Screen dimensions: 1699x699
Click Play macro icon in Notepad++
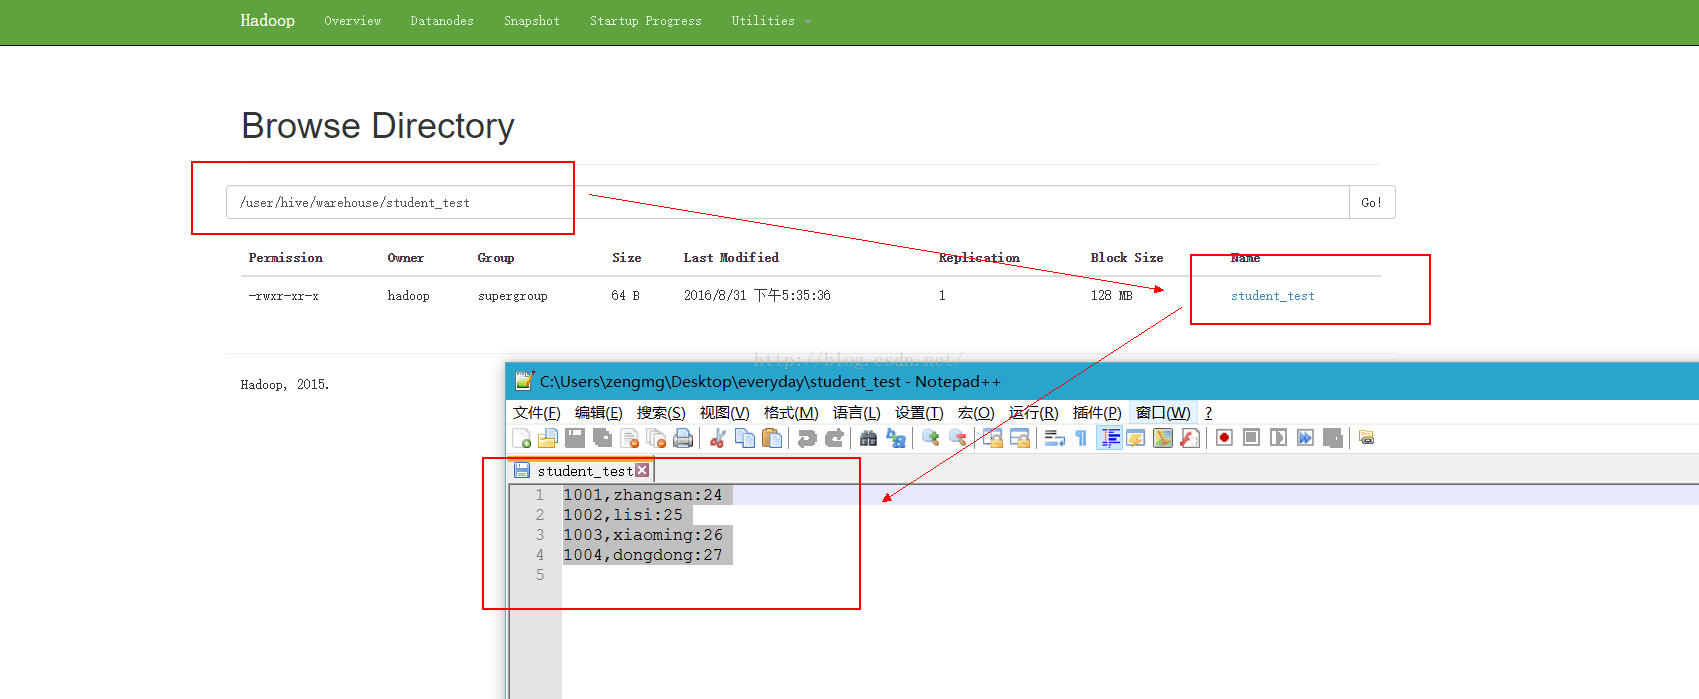click(x=1278, y=438)
